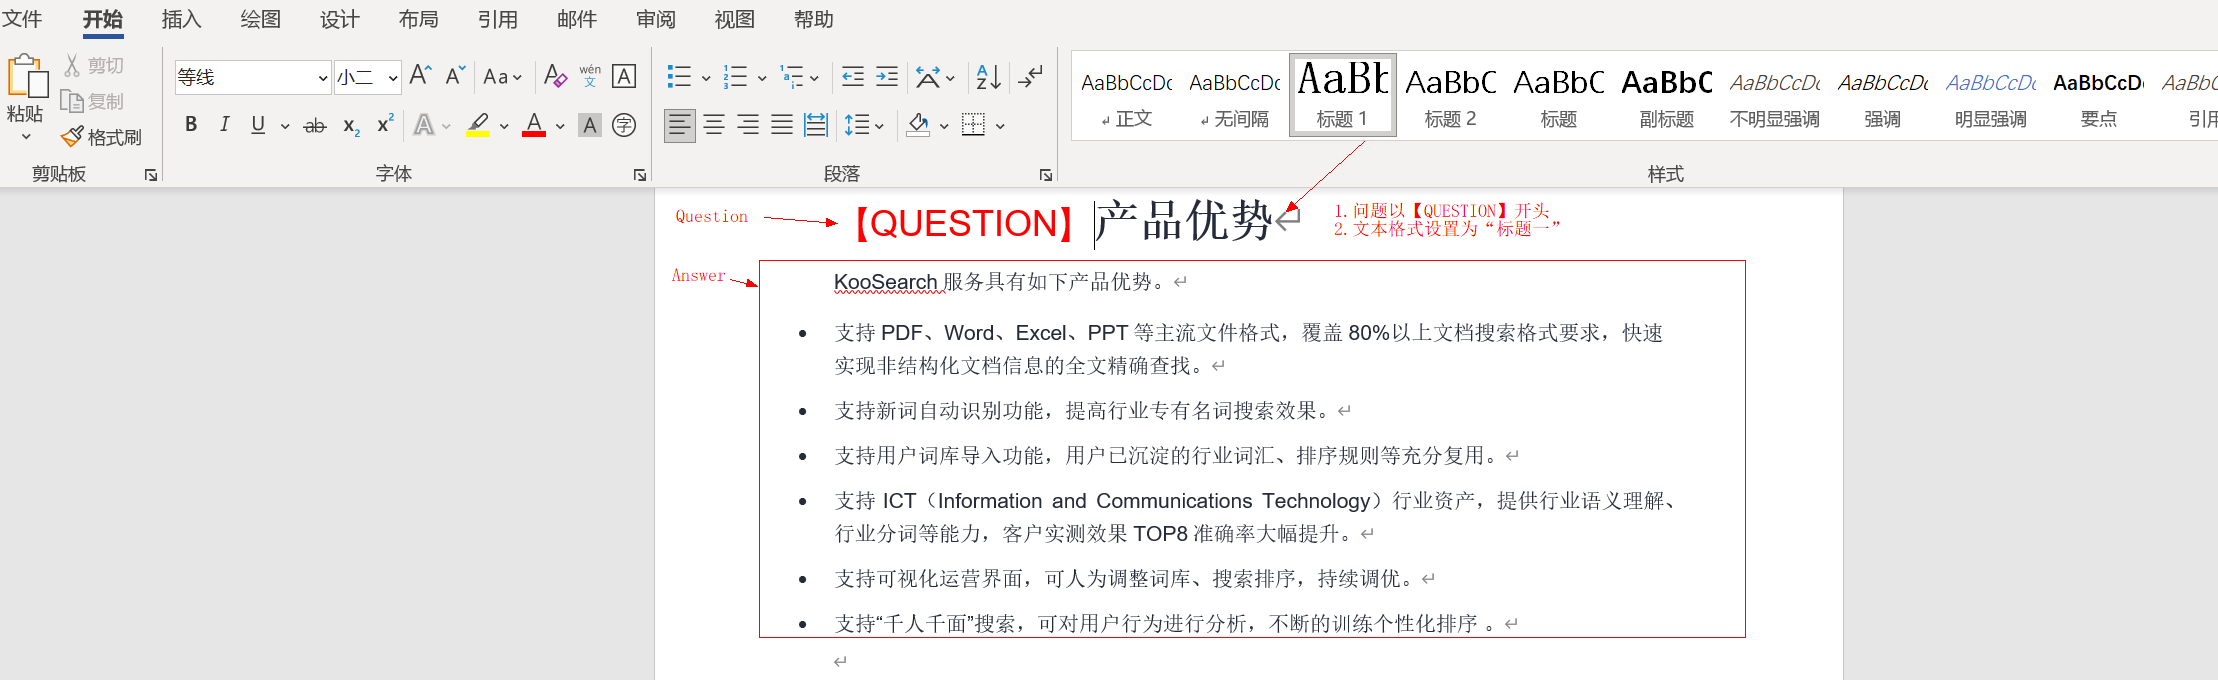The image size is (2218, 680).
Task: Open the font name dropdown 等线
Action: pos(322,78)
